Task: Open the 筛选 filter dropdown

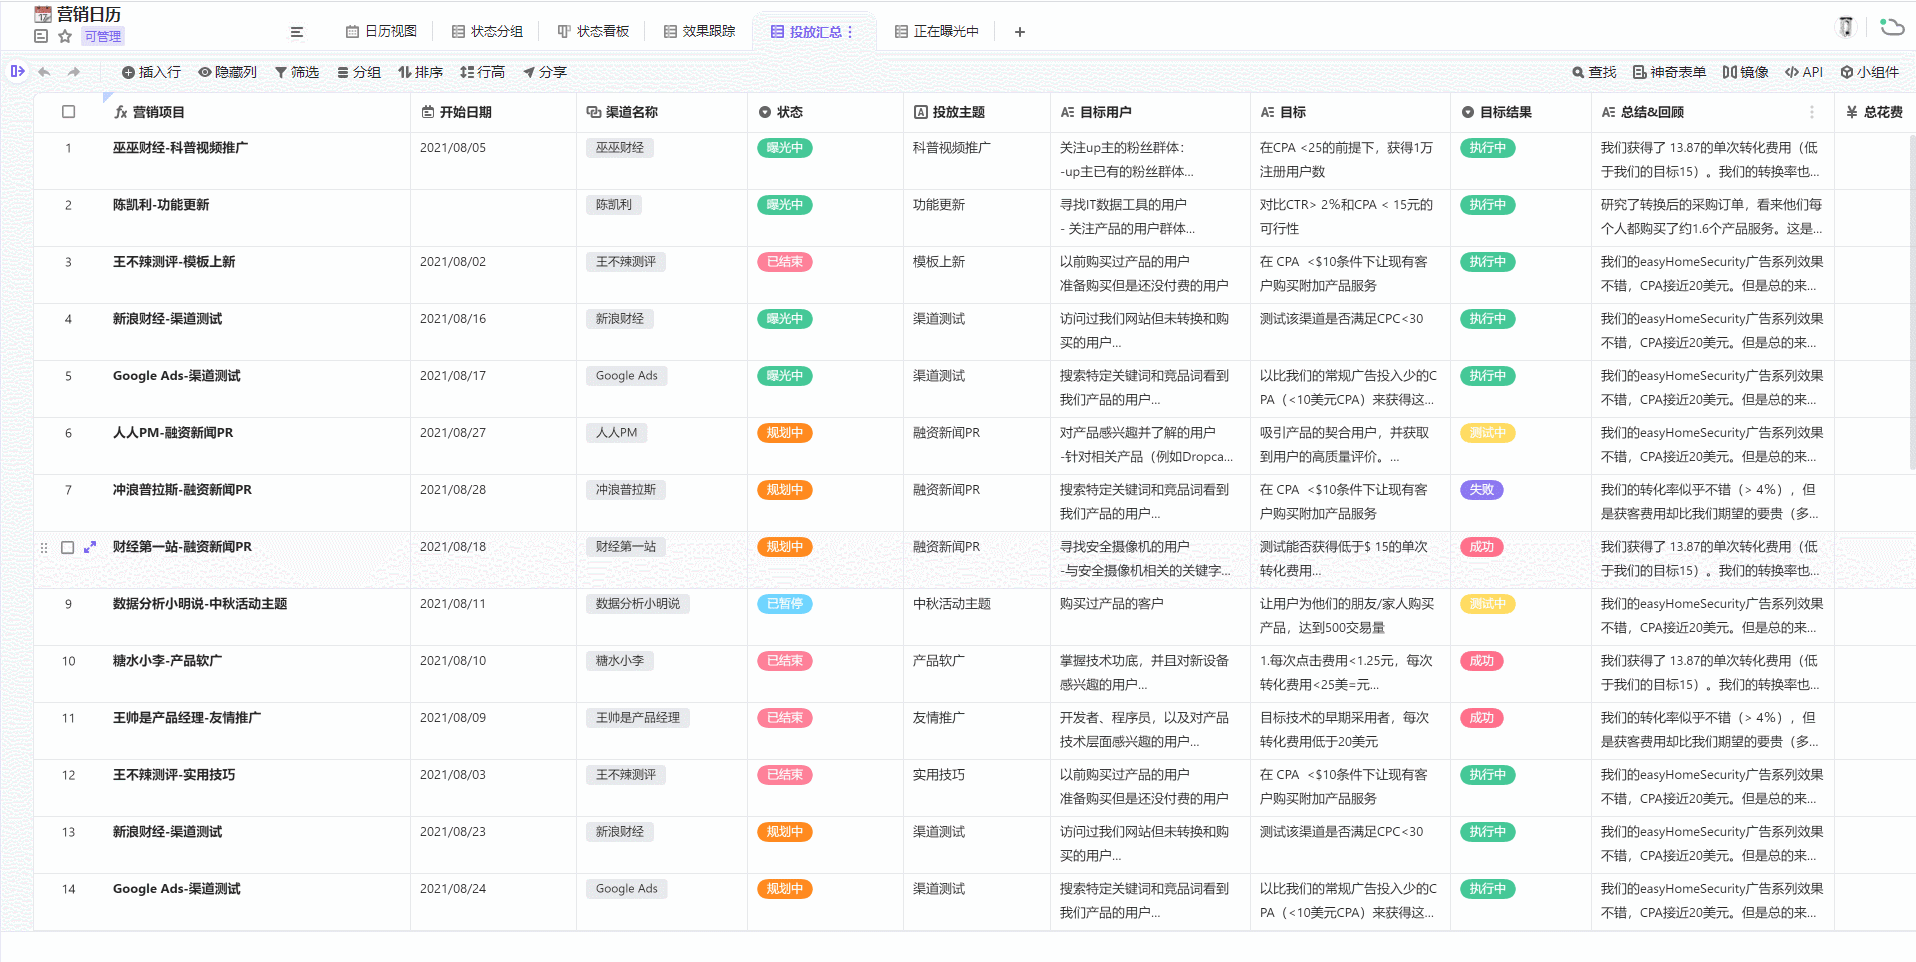Action: (297, 72)
